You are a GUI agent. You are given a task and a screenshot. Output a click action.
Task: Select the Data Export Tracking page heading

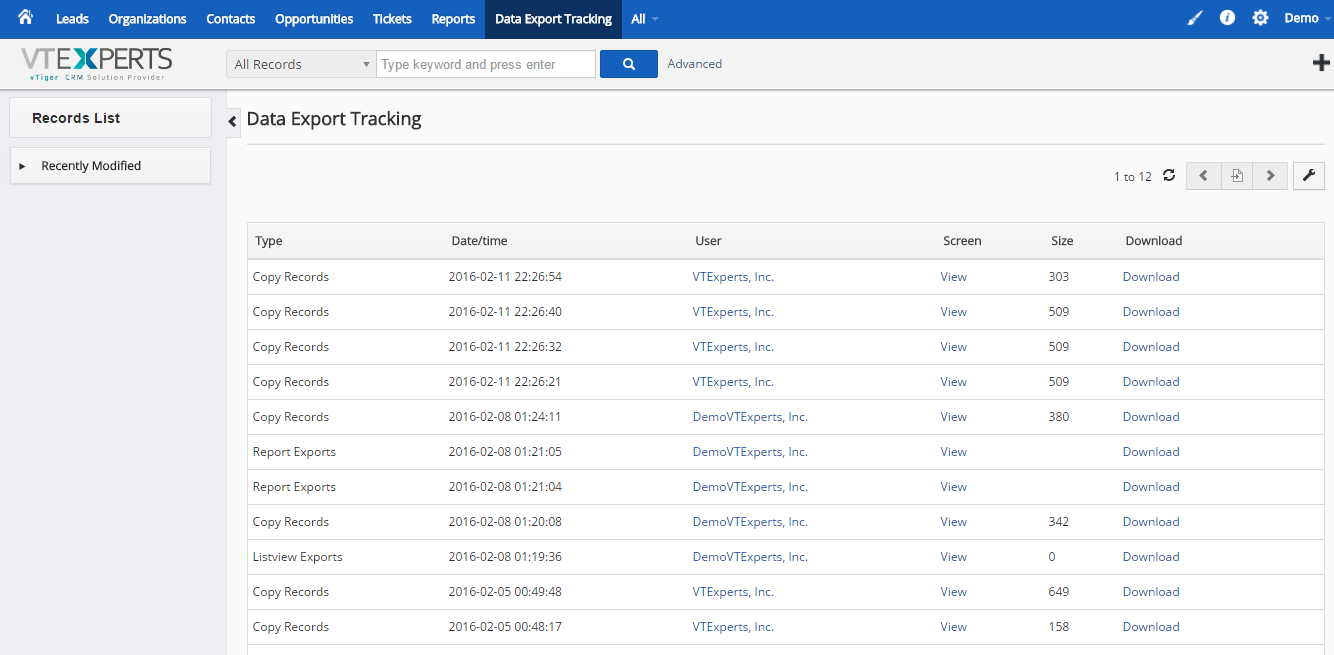(334, 119)
